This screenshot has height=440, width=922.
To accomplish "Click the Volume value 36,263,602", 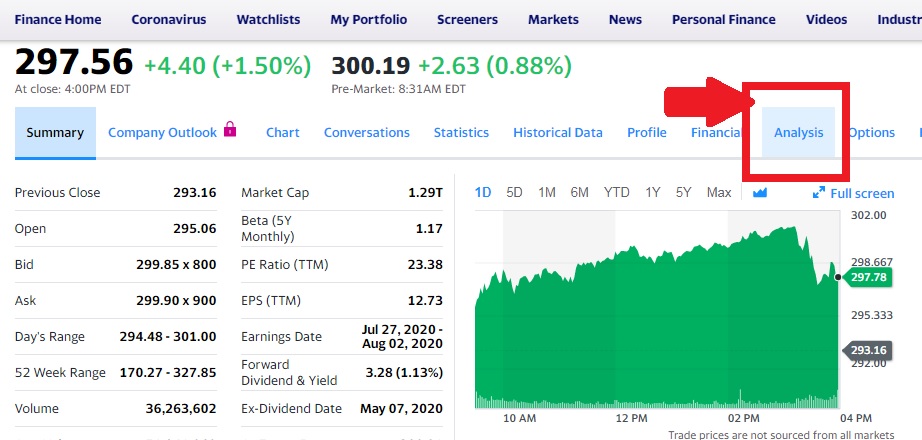I will click(x=181, y=408).
